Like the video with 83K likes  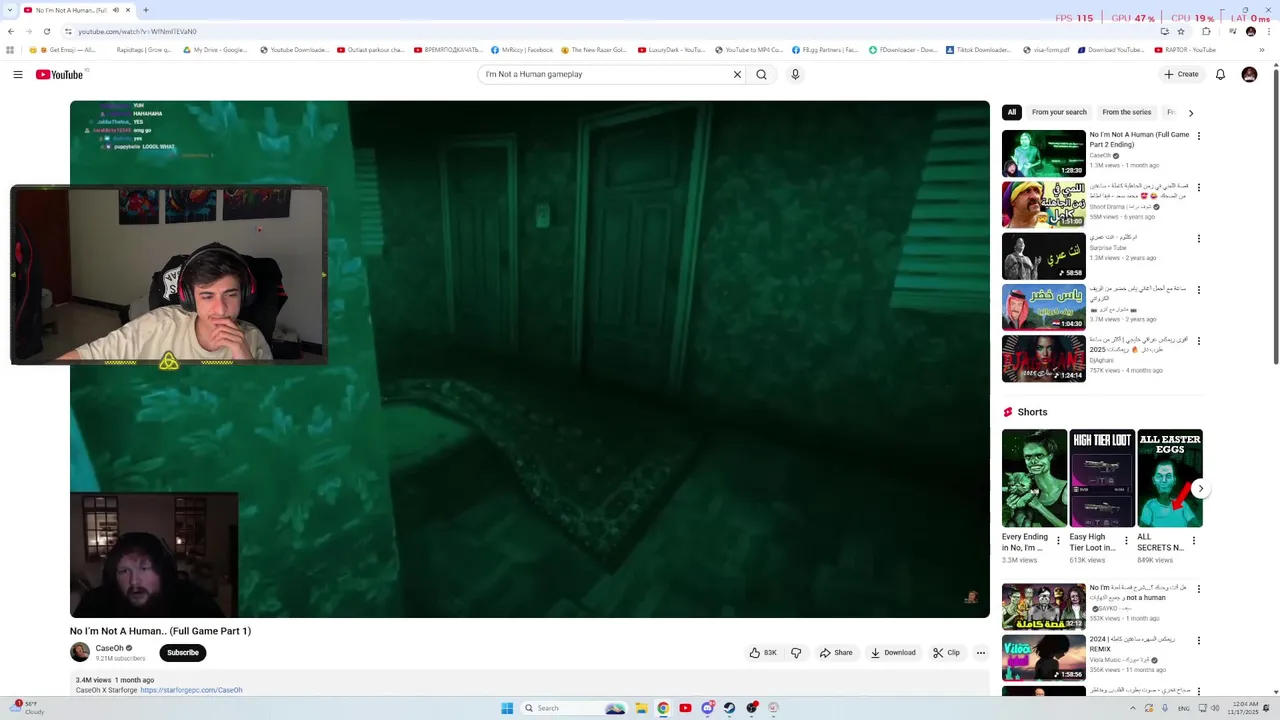click(x=763, y=653)
